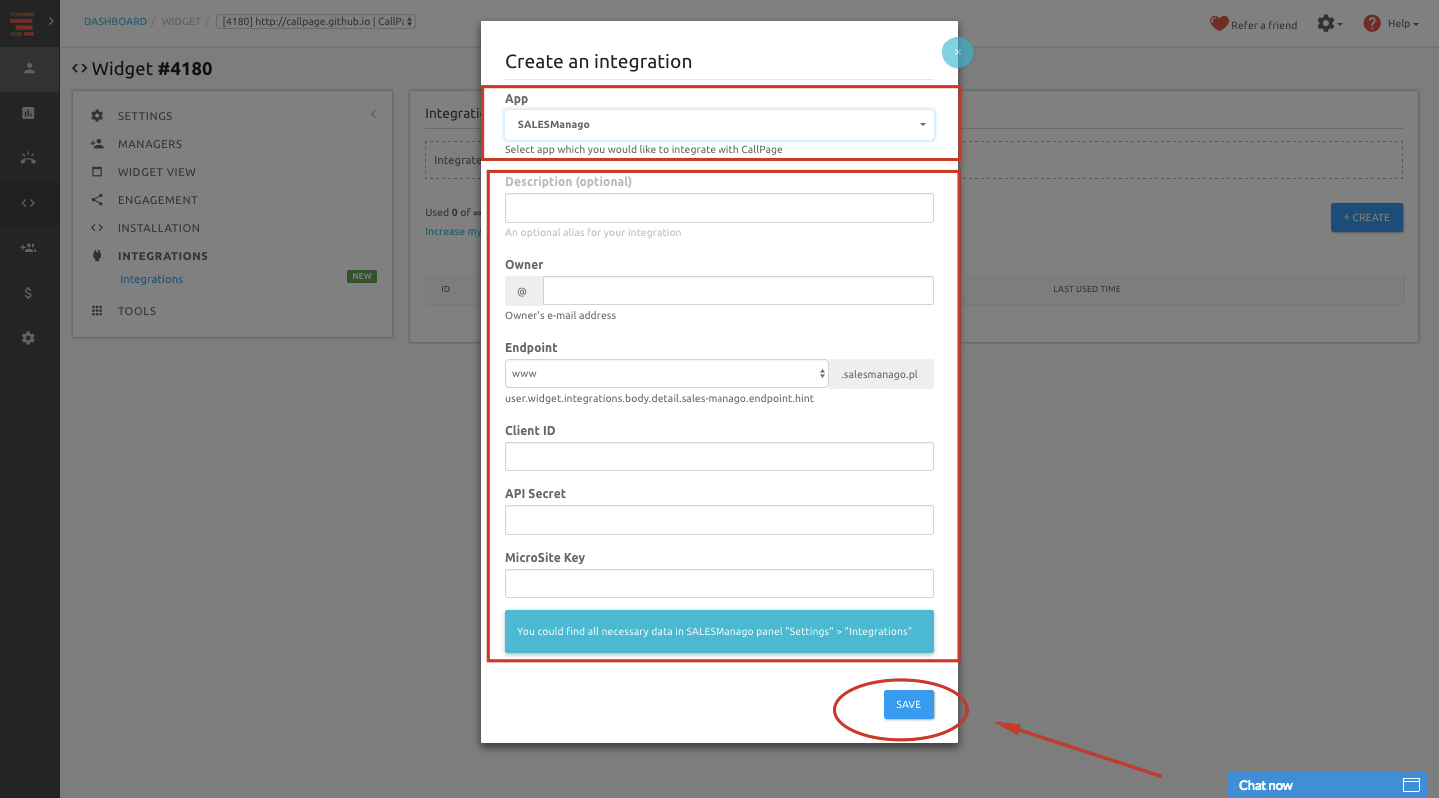Image resolution: width=1439 pixels, height=798 pixels.
Task: Open WIDGET VIEW in the widget menu
Action: [x=157, y=172]
